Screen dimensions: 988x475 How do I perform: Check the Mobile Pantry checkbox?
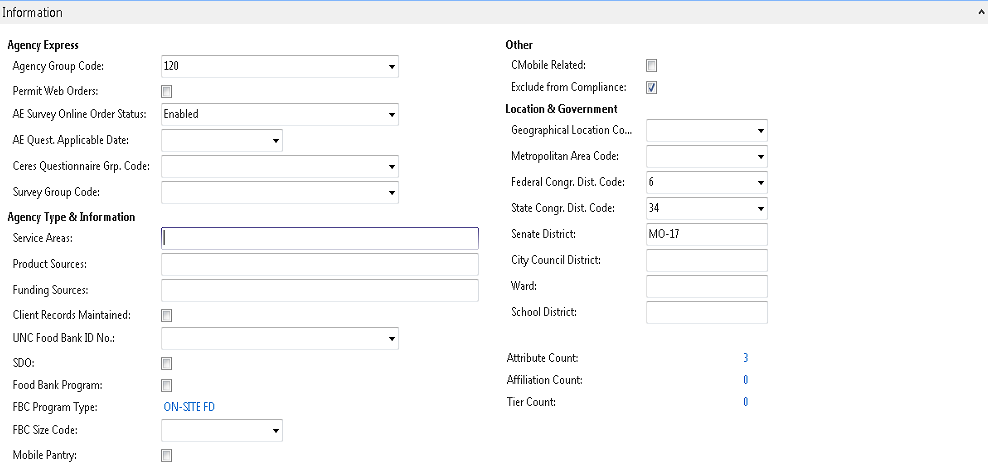pyautogui.click(x=167, y=456)
